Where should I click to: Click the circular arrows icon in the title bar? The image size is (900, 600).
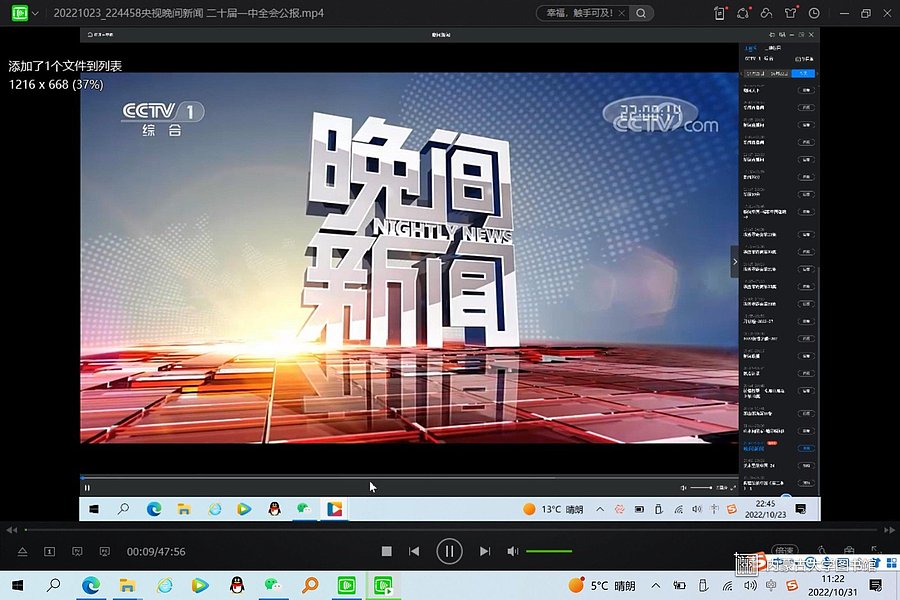click(743, 13)
